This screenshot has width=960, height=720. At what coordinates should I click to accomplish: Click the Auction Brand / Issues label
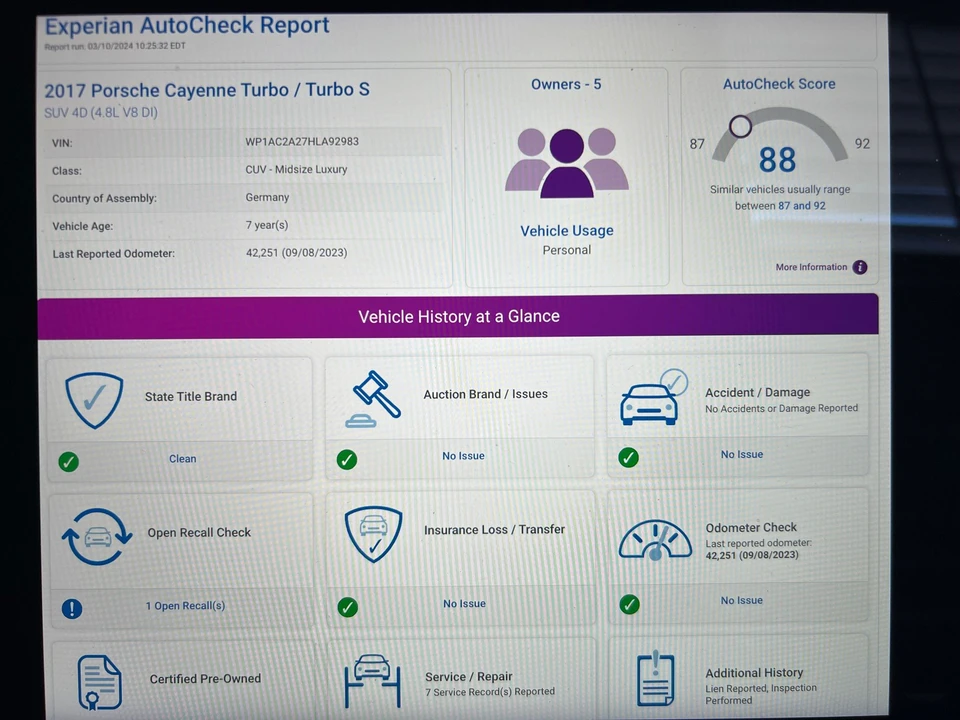click(486, 394)
